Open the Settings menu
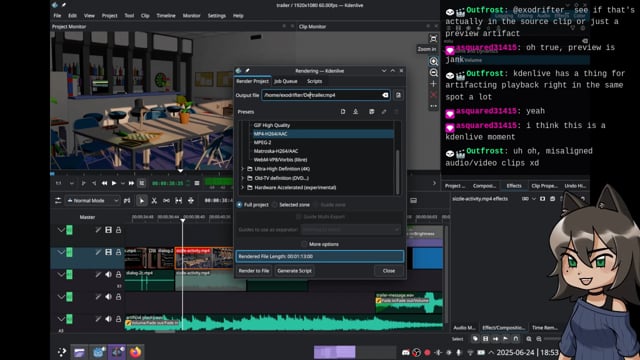 216,16
